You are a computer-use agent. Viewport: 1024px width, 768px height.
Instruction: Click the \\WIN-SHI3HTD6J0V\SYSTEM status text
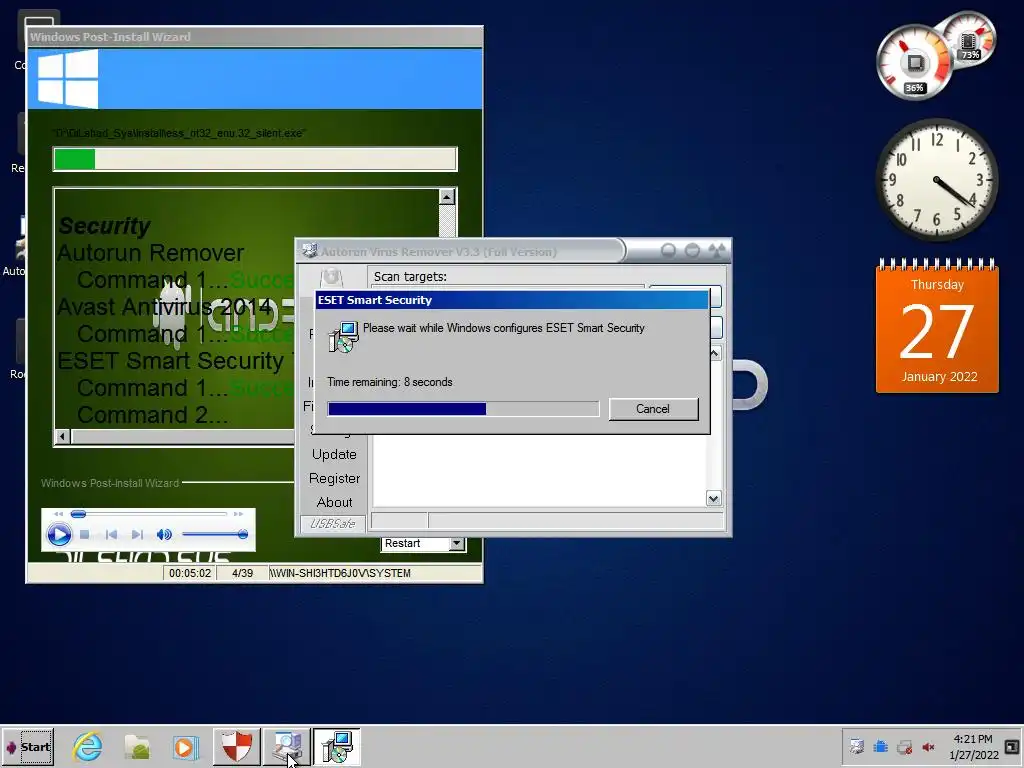(340, 573)
